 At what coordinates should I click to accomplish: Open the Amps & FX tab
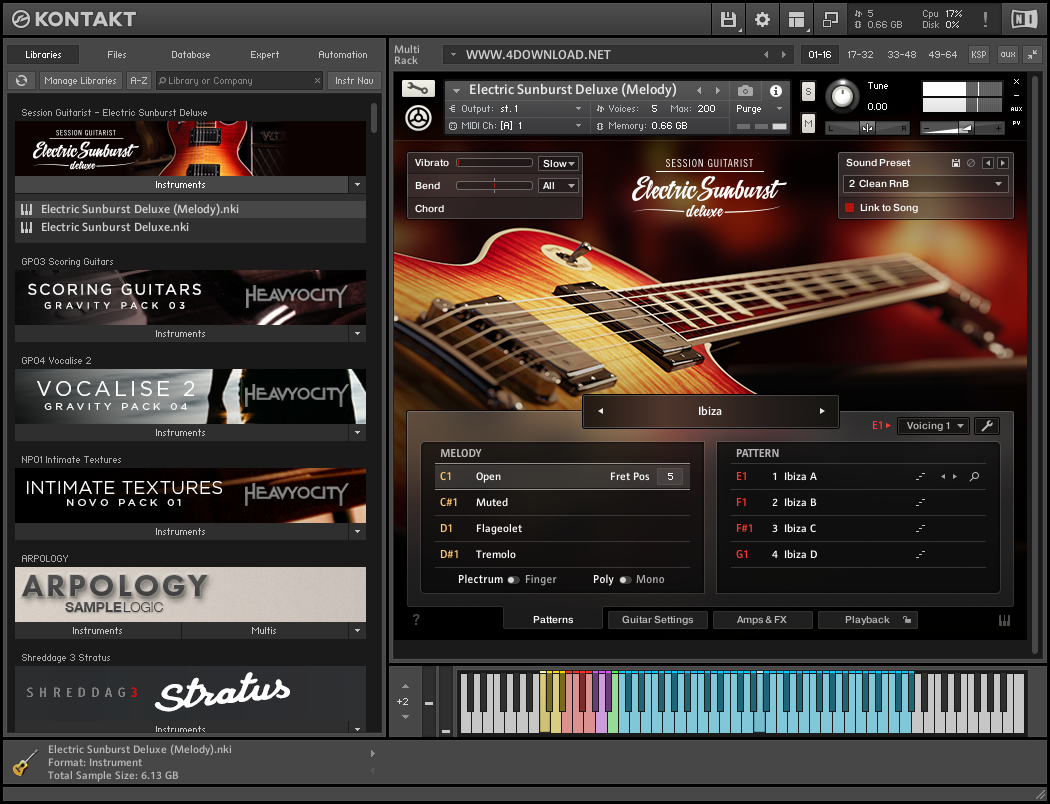(x=762, y=620)
